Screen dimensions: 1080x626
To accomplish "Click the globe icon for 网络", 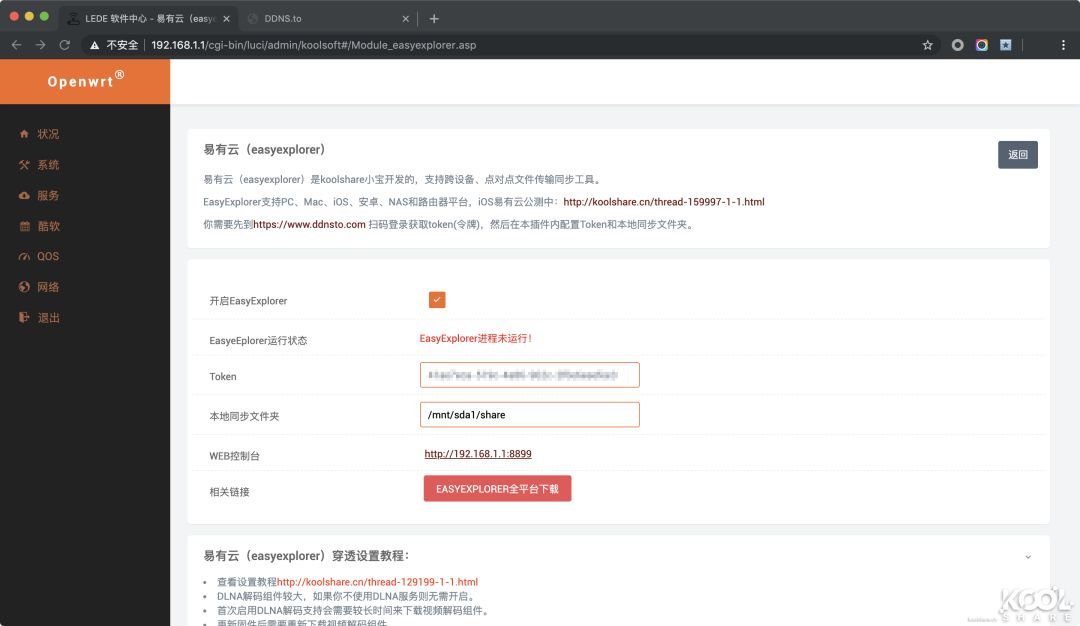I will 24,286.
